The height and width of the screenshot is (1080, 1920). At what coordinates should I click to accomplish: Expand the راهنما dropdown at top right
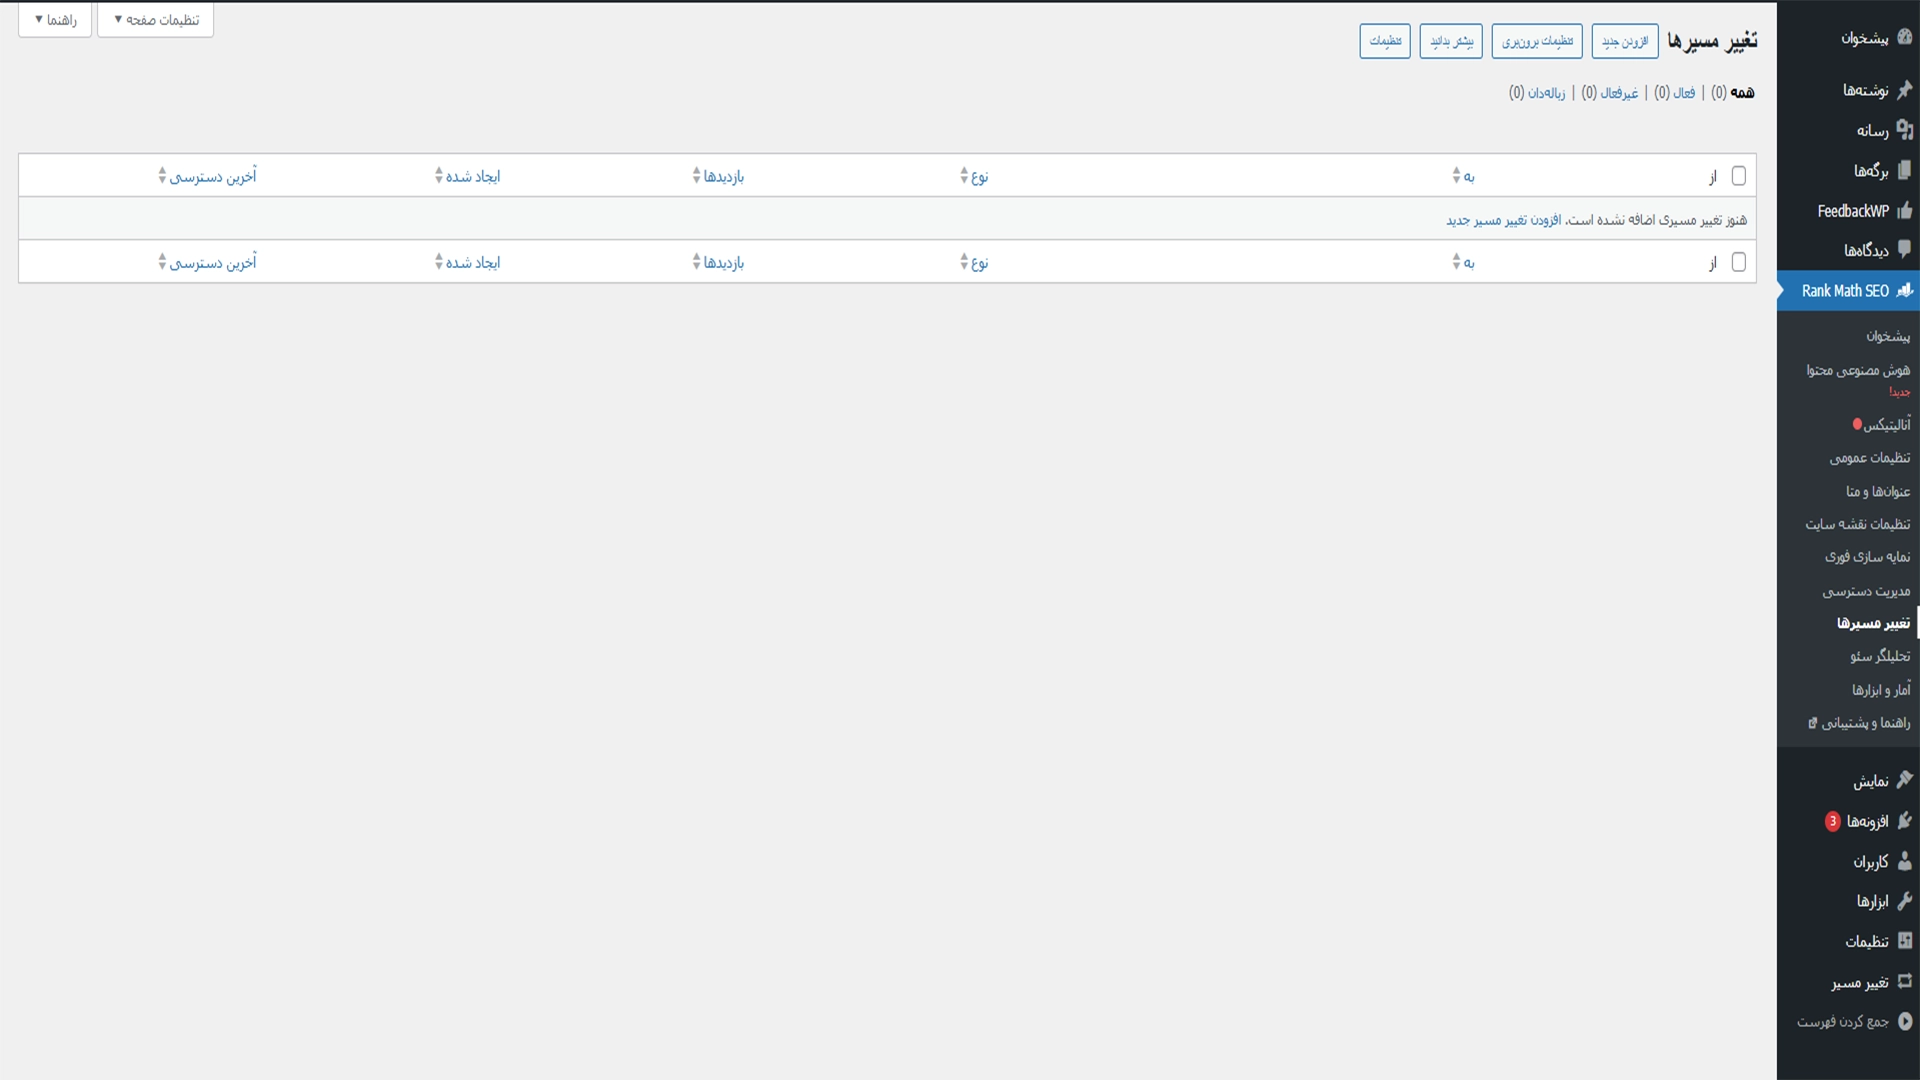point(54,20)
